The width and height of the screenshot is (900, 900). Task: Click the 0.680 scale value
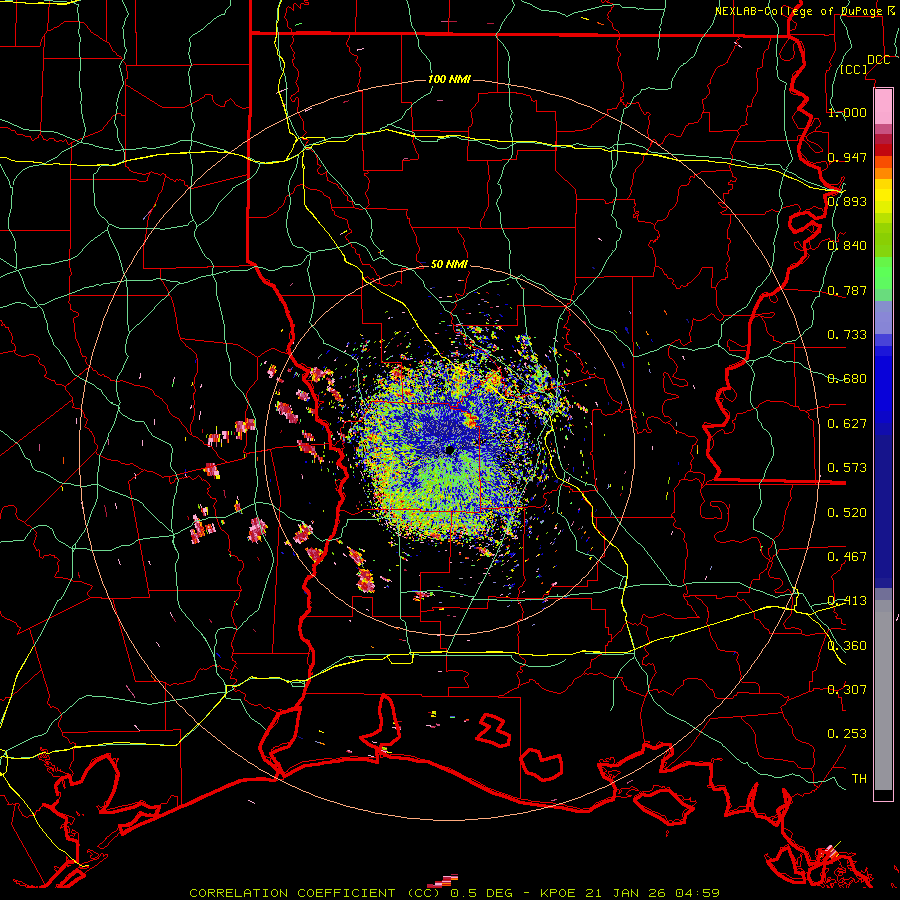pyautogui.click(x=847, y=379)
